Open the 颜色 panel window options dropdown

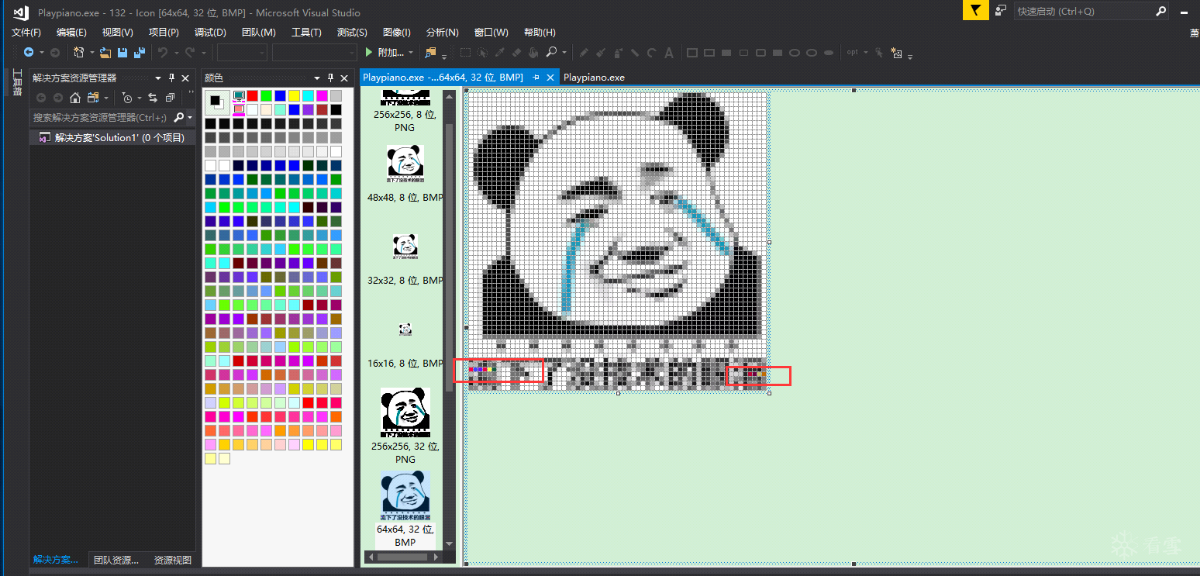[316, 77]
